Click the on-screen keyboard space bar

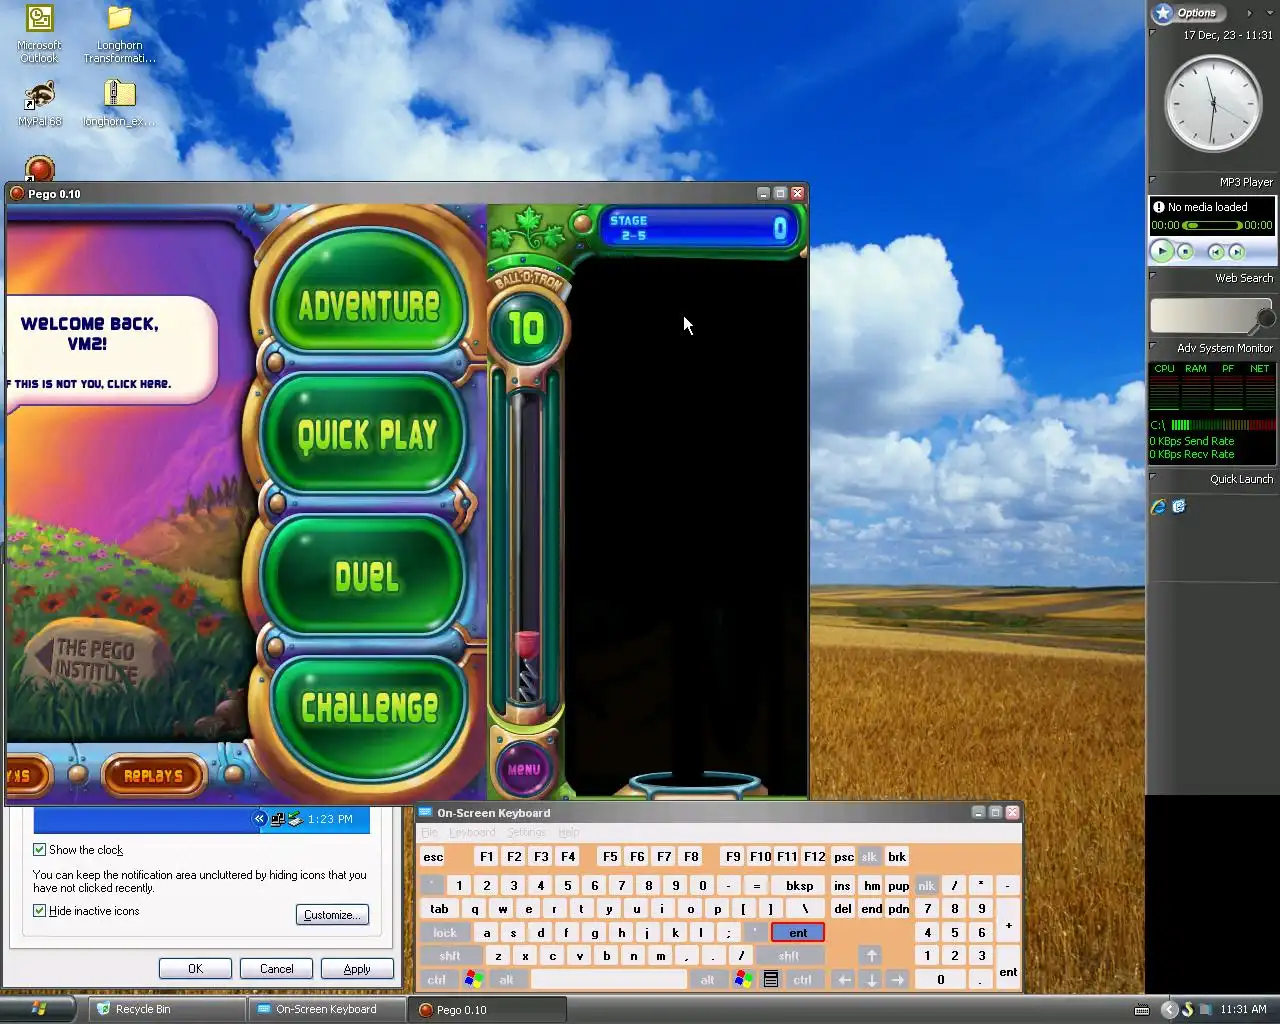pos(609,980)
